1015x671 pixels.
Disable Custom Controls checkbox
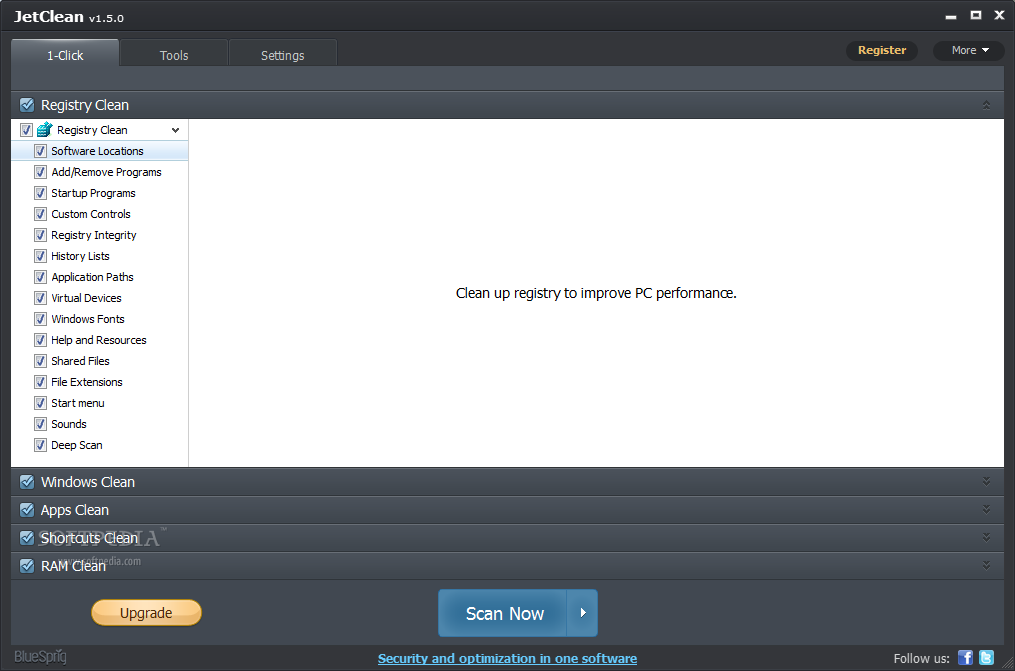click(40, 214)
